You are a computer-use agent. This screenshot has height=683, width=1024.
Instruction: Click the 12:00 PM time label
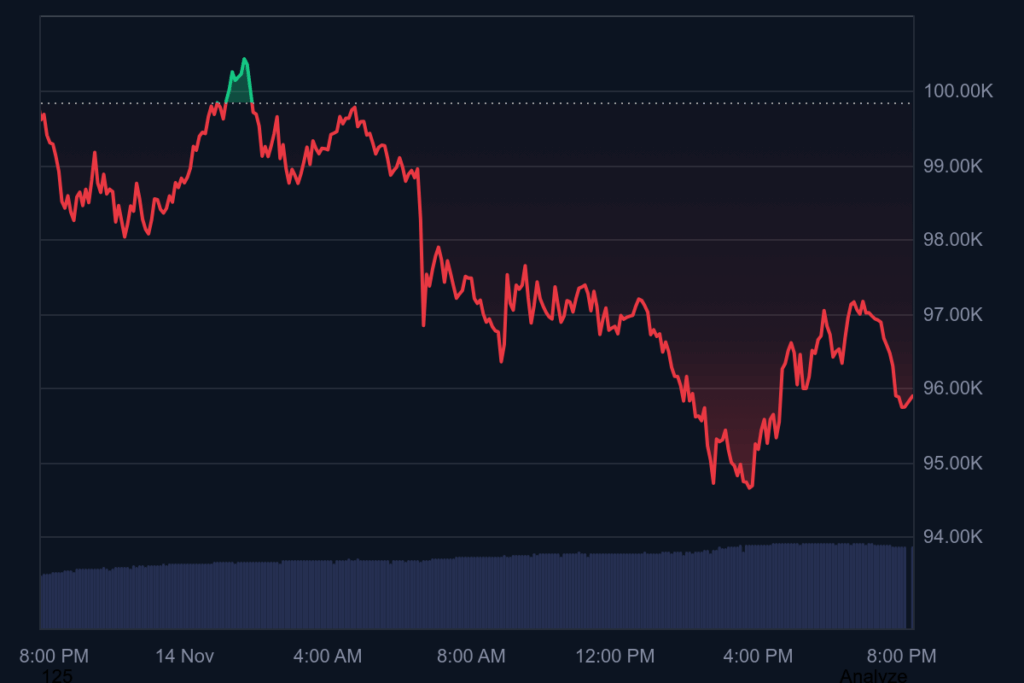(x=616, y=657)
